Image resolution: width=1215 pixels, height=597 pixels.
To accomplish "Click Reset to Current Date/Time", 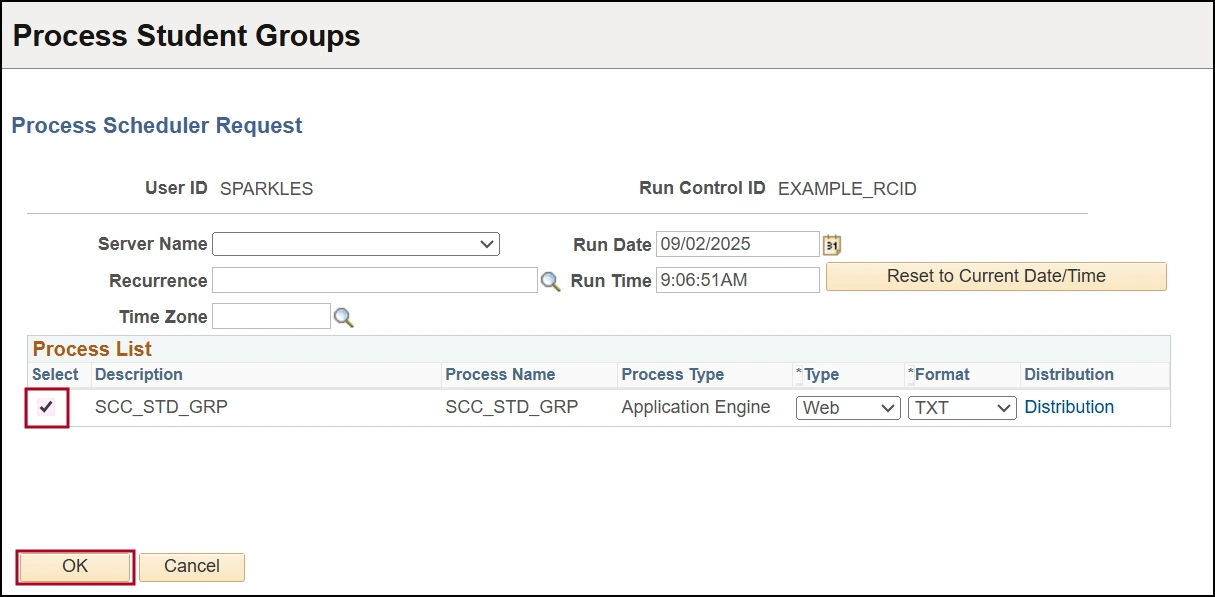I will tap(996, 276).
